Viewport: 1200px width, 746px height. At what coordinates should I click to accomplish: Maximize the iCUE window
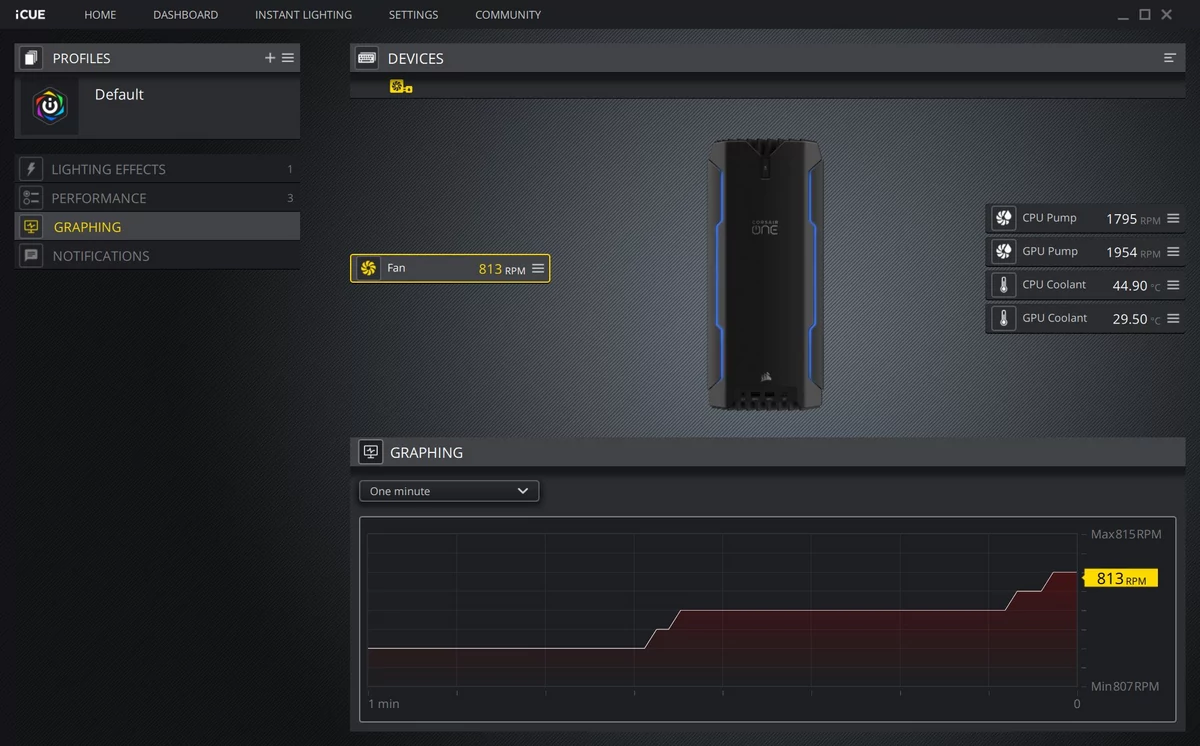1145,14
